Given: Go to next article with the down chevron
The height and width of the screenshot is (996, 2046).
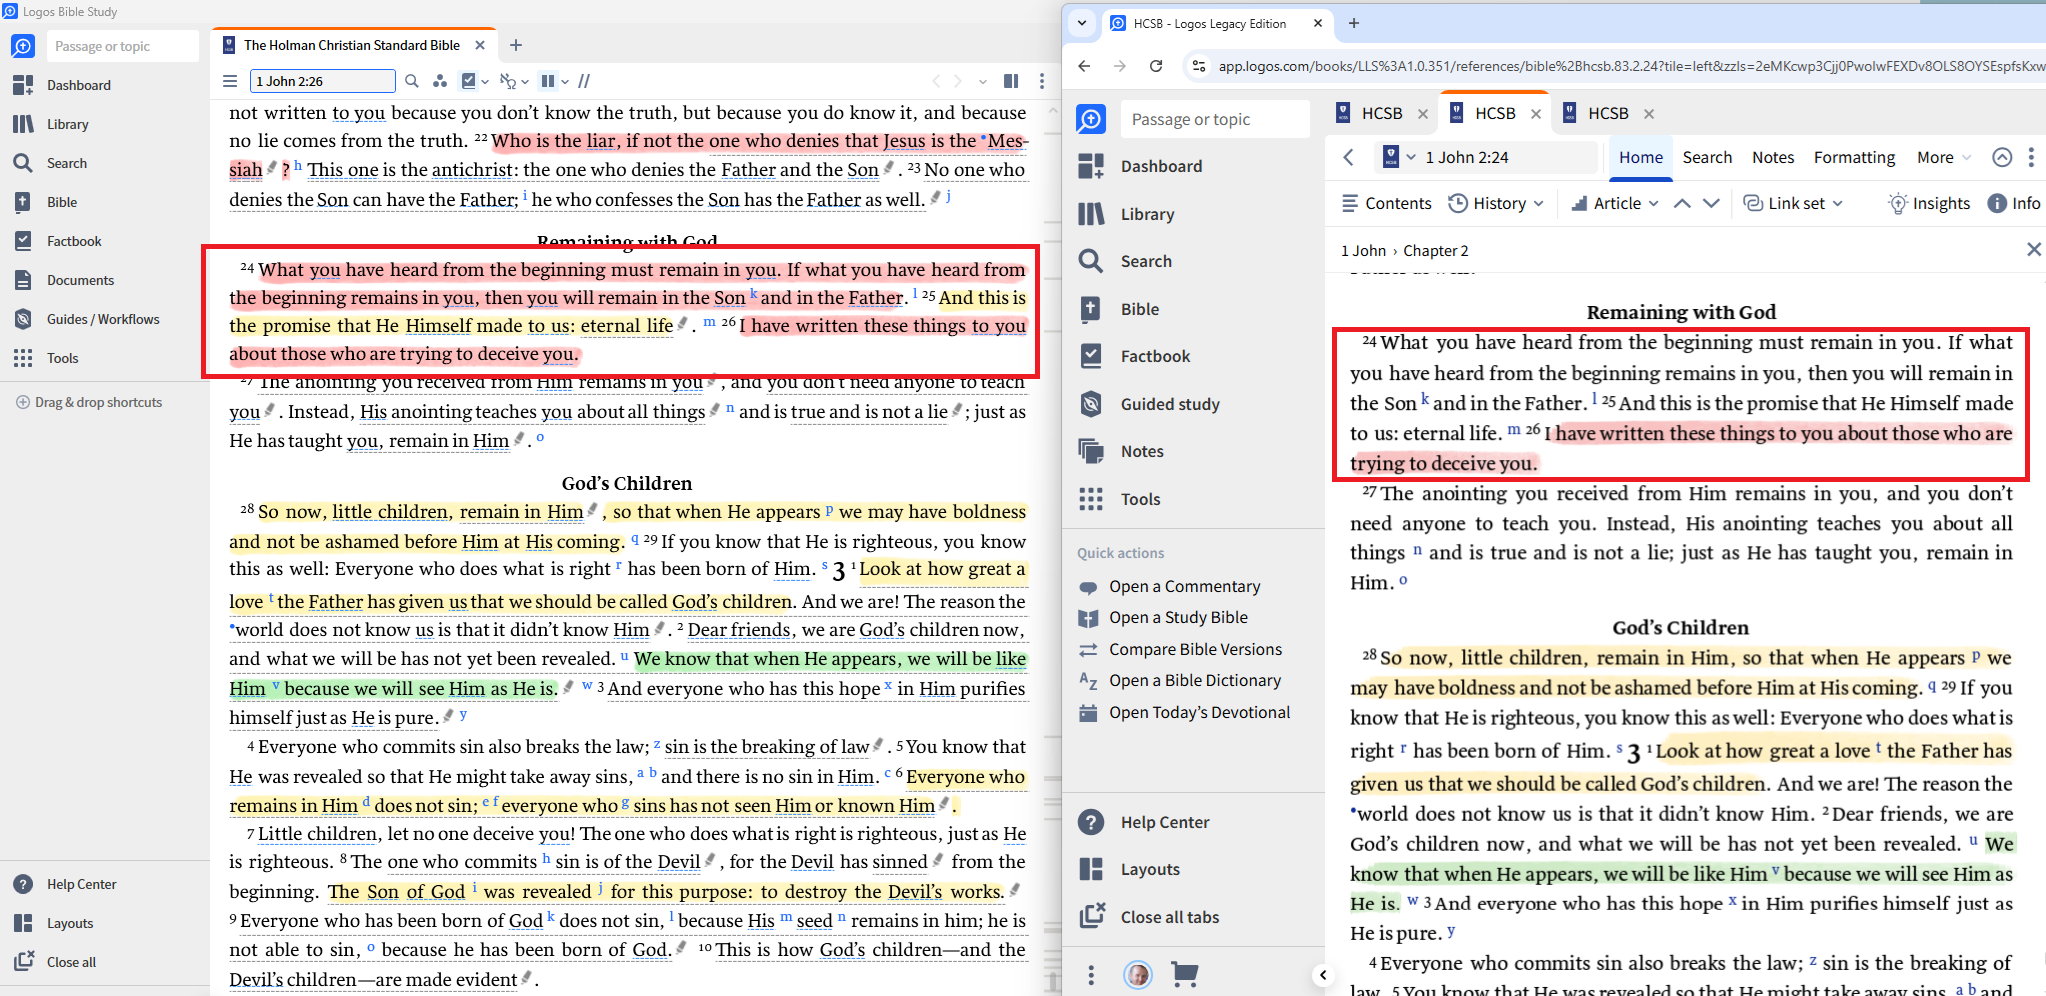Looking at the screenshot, I should click(x=1711, y=203).
